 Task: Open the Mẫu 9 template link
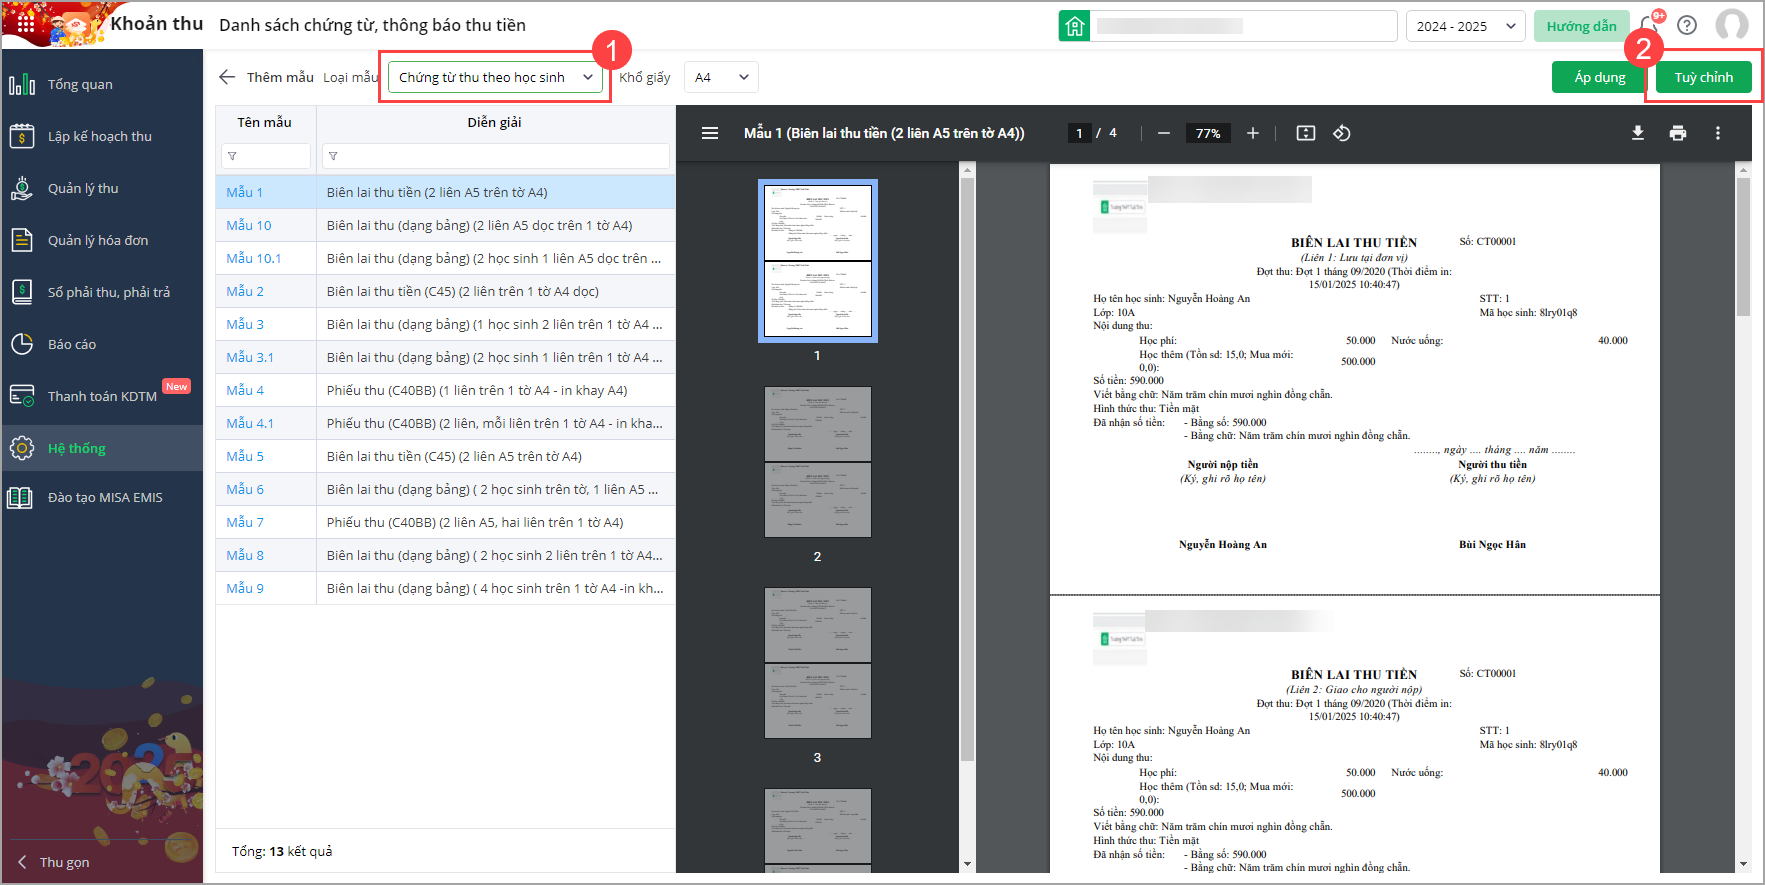tap(245, 588)
